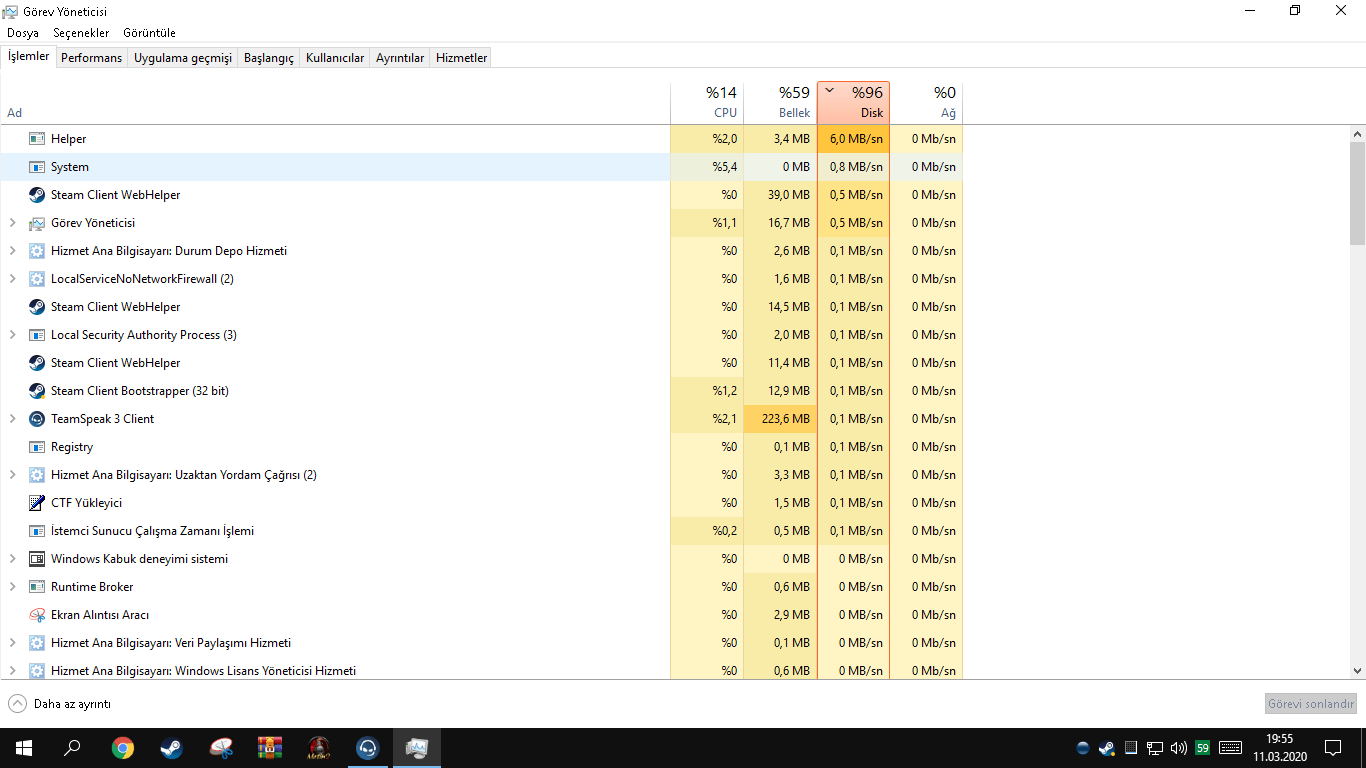Sort by the Disk column header
The image size is (1366, 768).
point(853,102)
